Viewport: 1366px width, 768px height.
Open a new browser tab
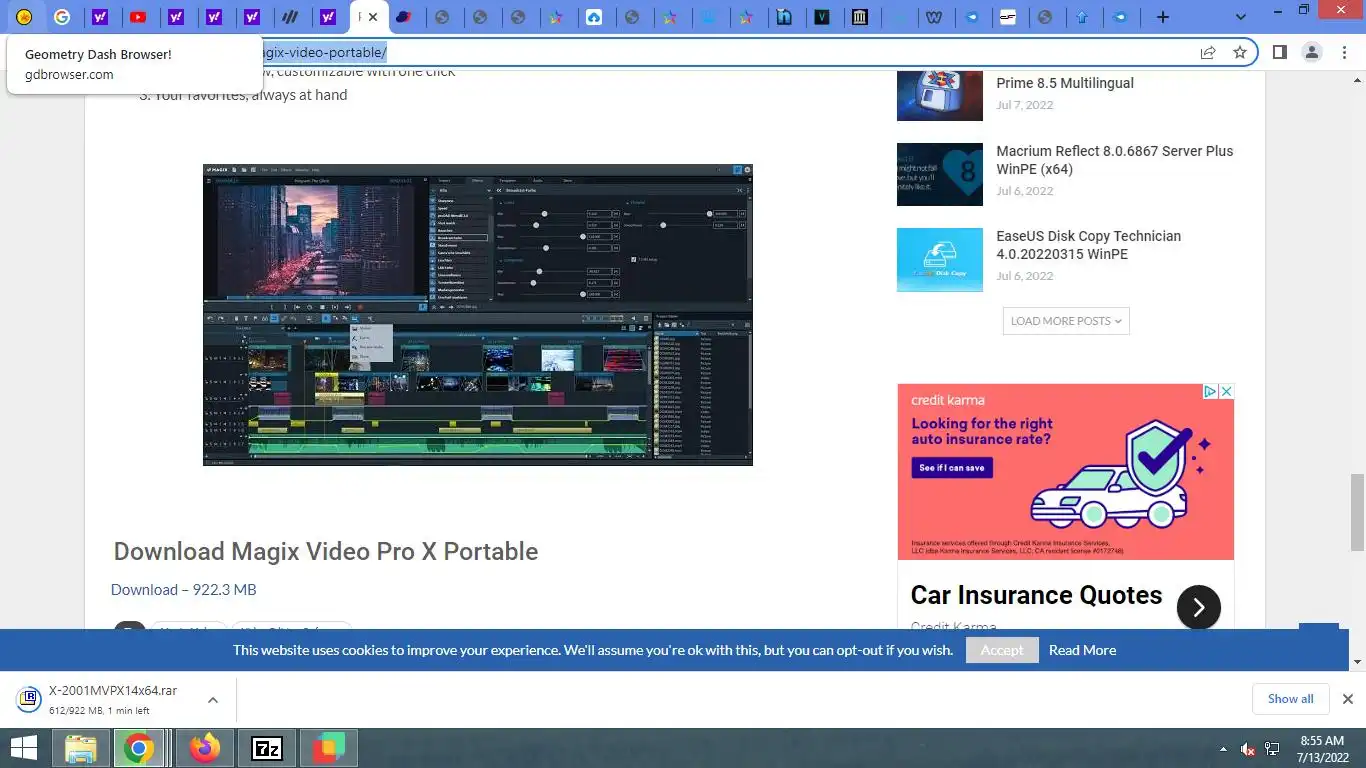tap(1162, 17)
